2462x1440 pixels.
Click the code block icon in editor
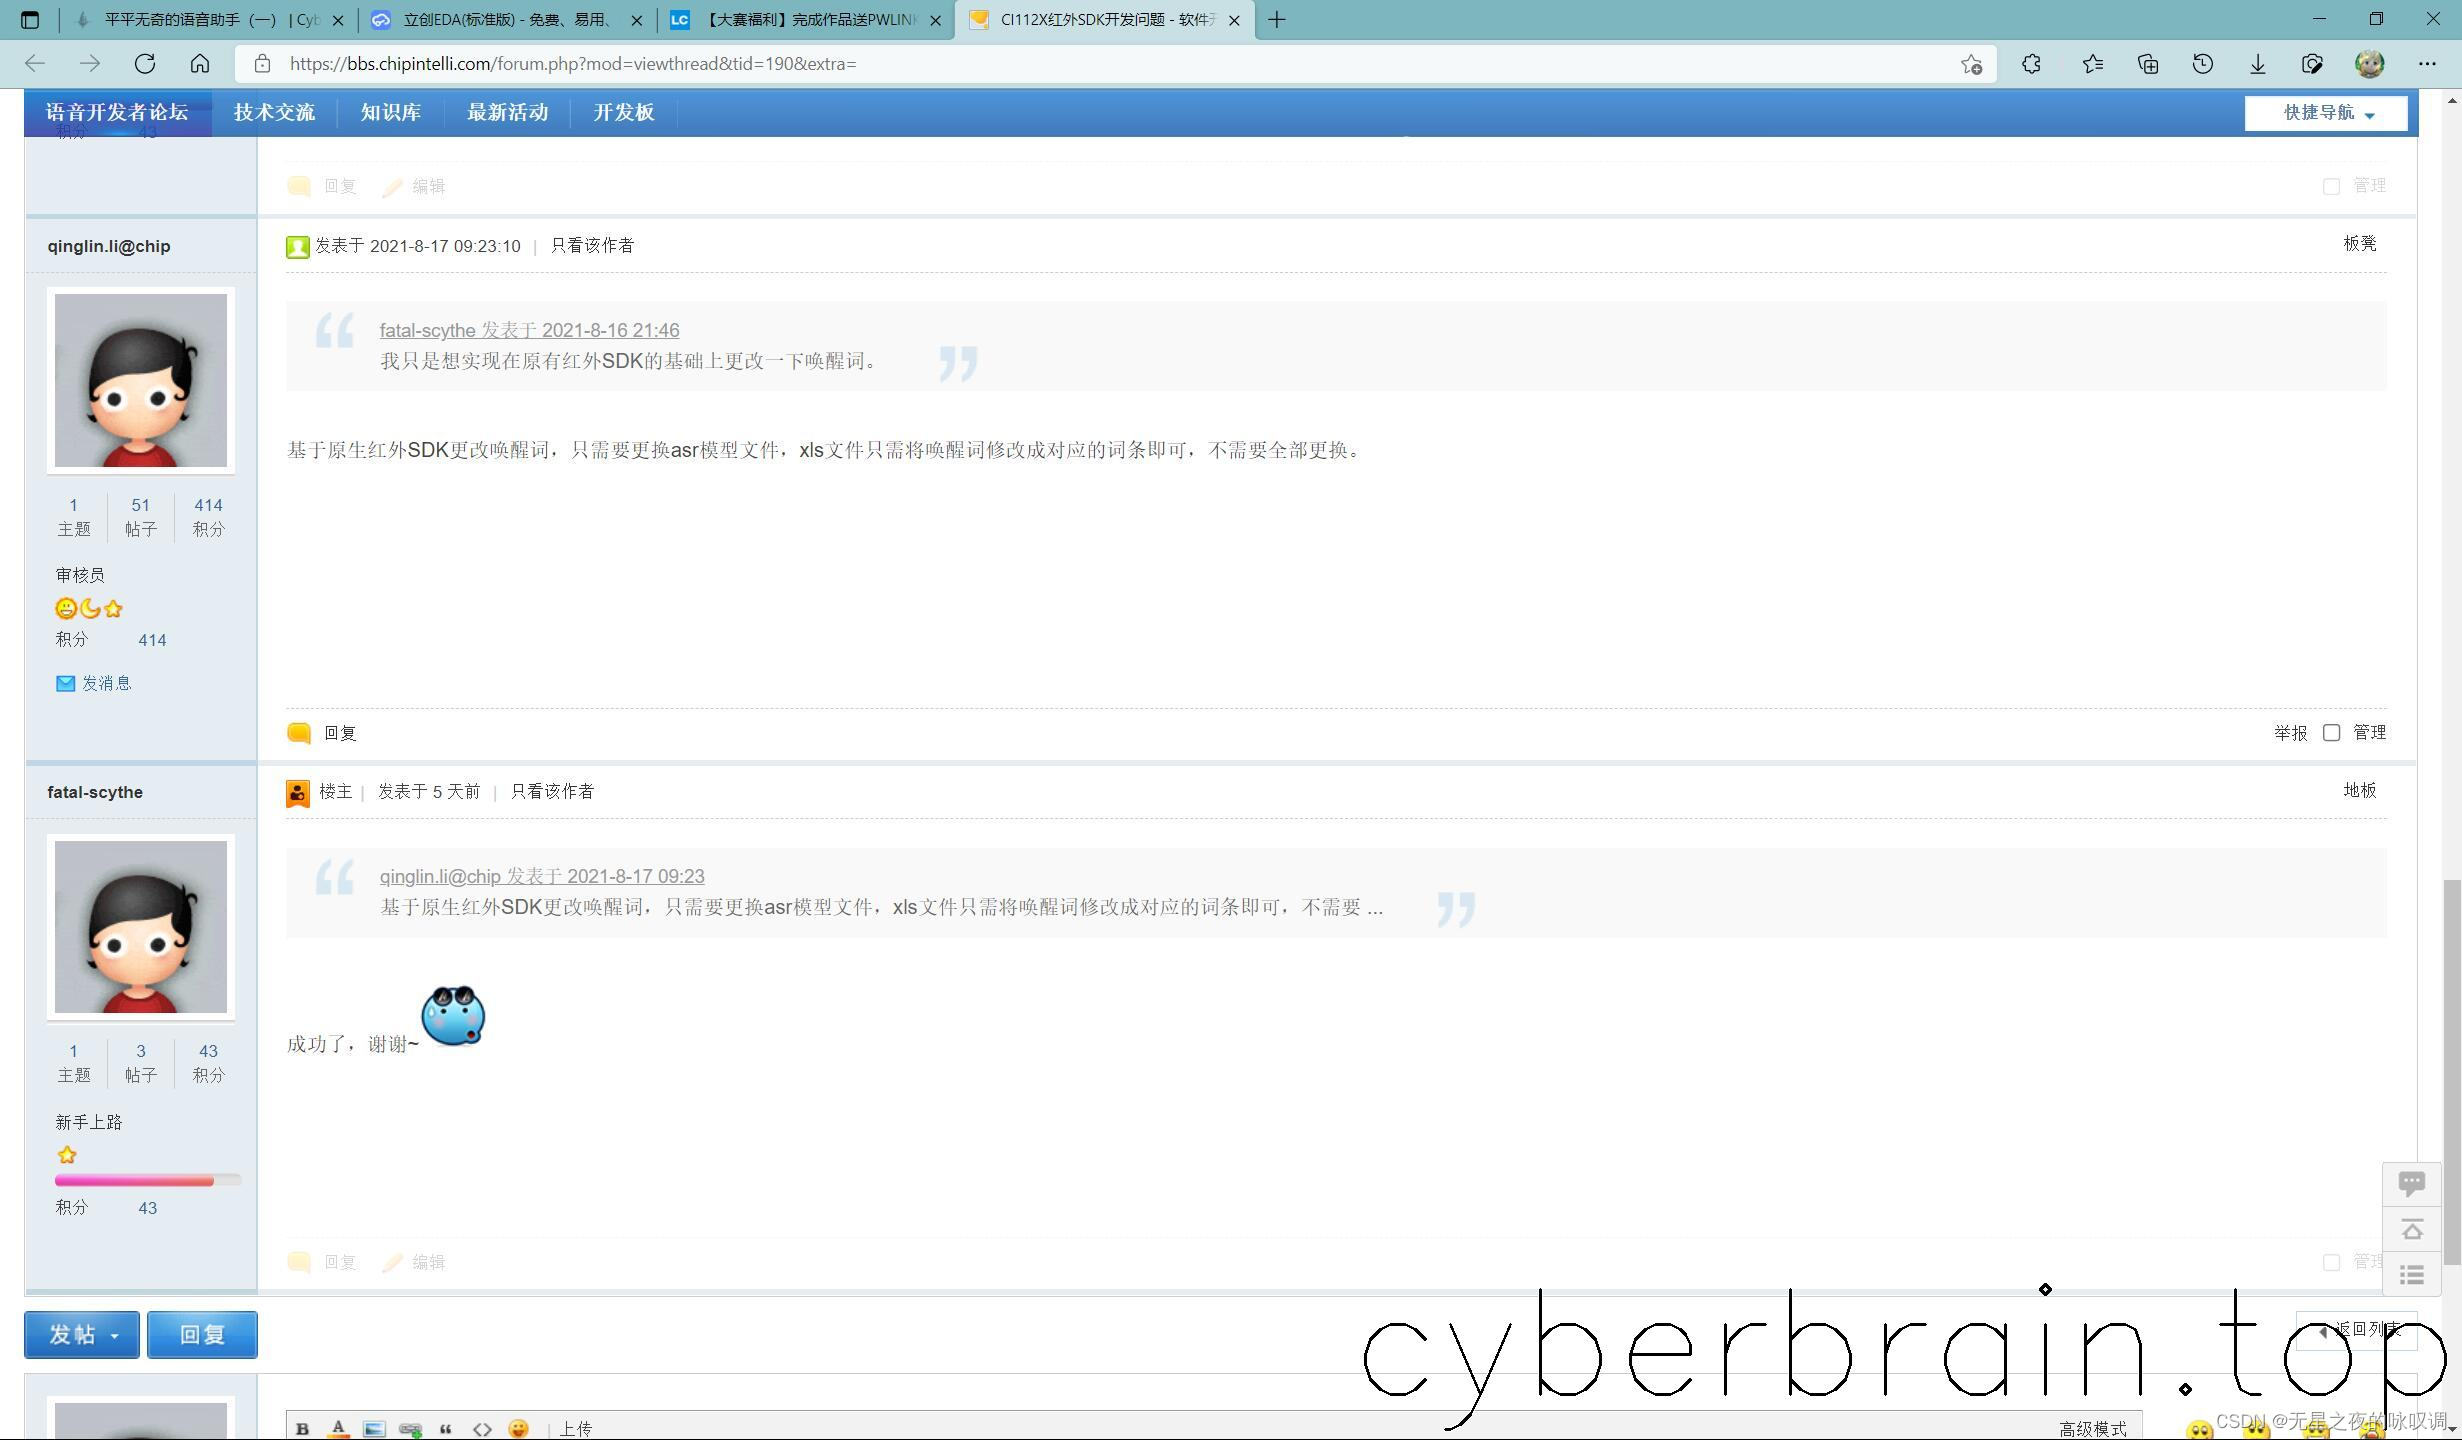pyautogui.click(x=482, y=1428)
